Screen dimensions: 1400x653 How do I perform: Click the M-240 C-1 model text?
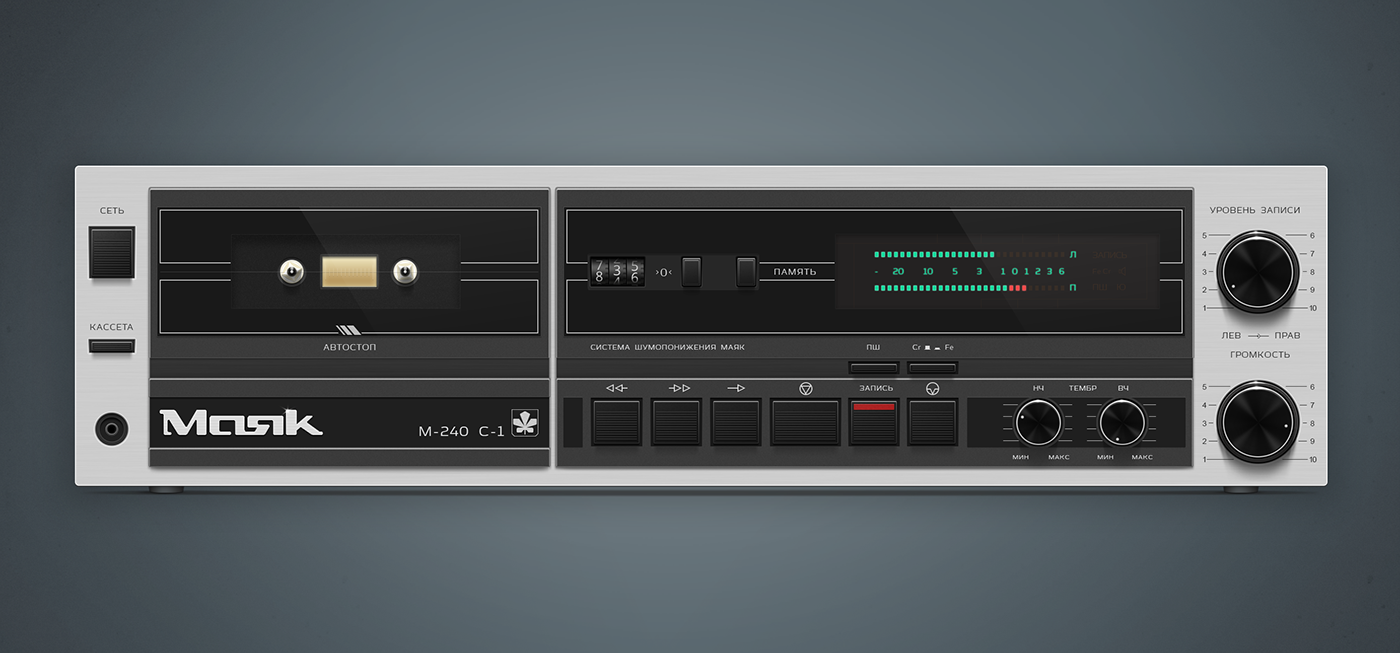click(x=461, y=432)
